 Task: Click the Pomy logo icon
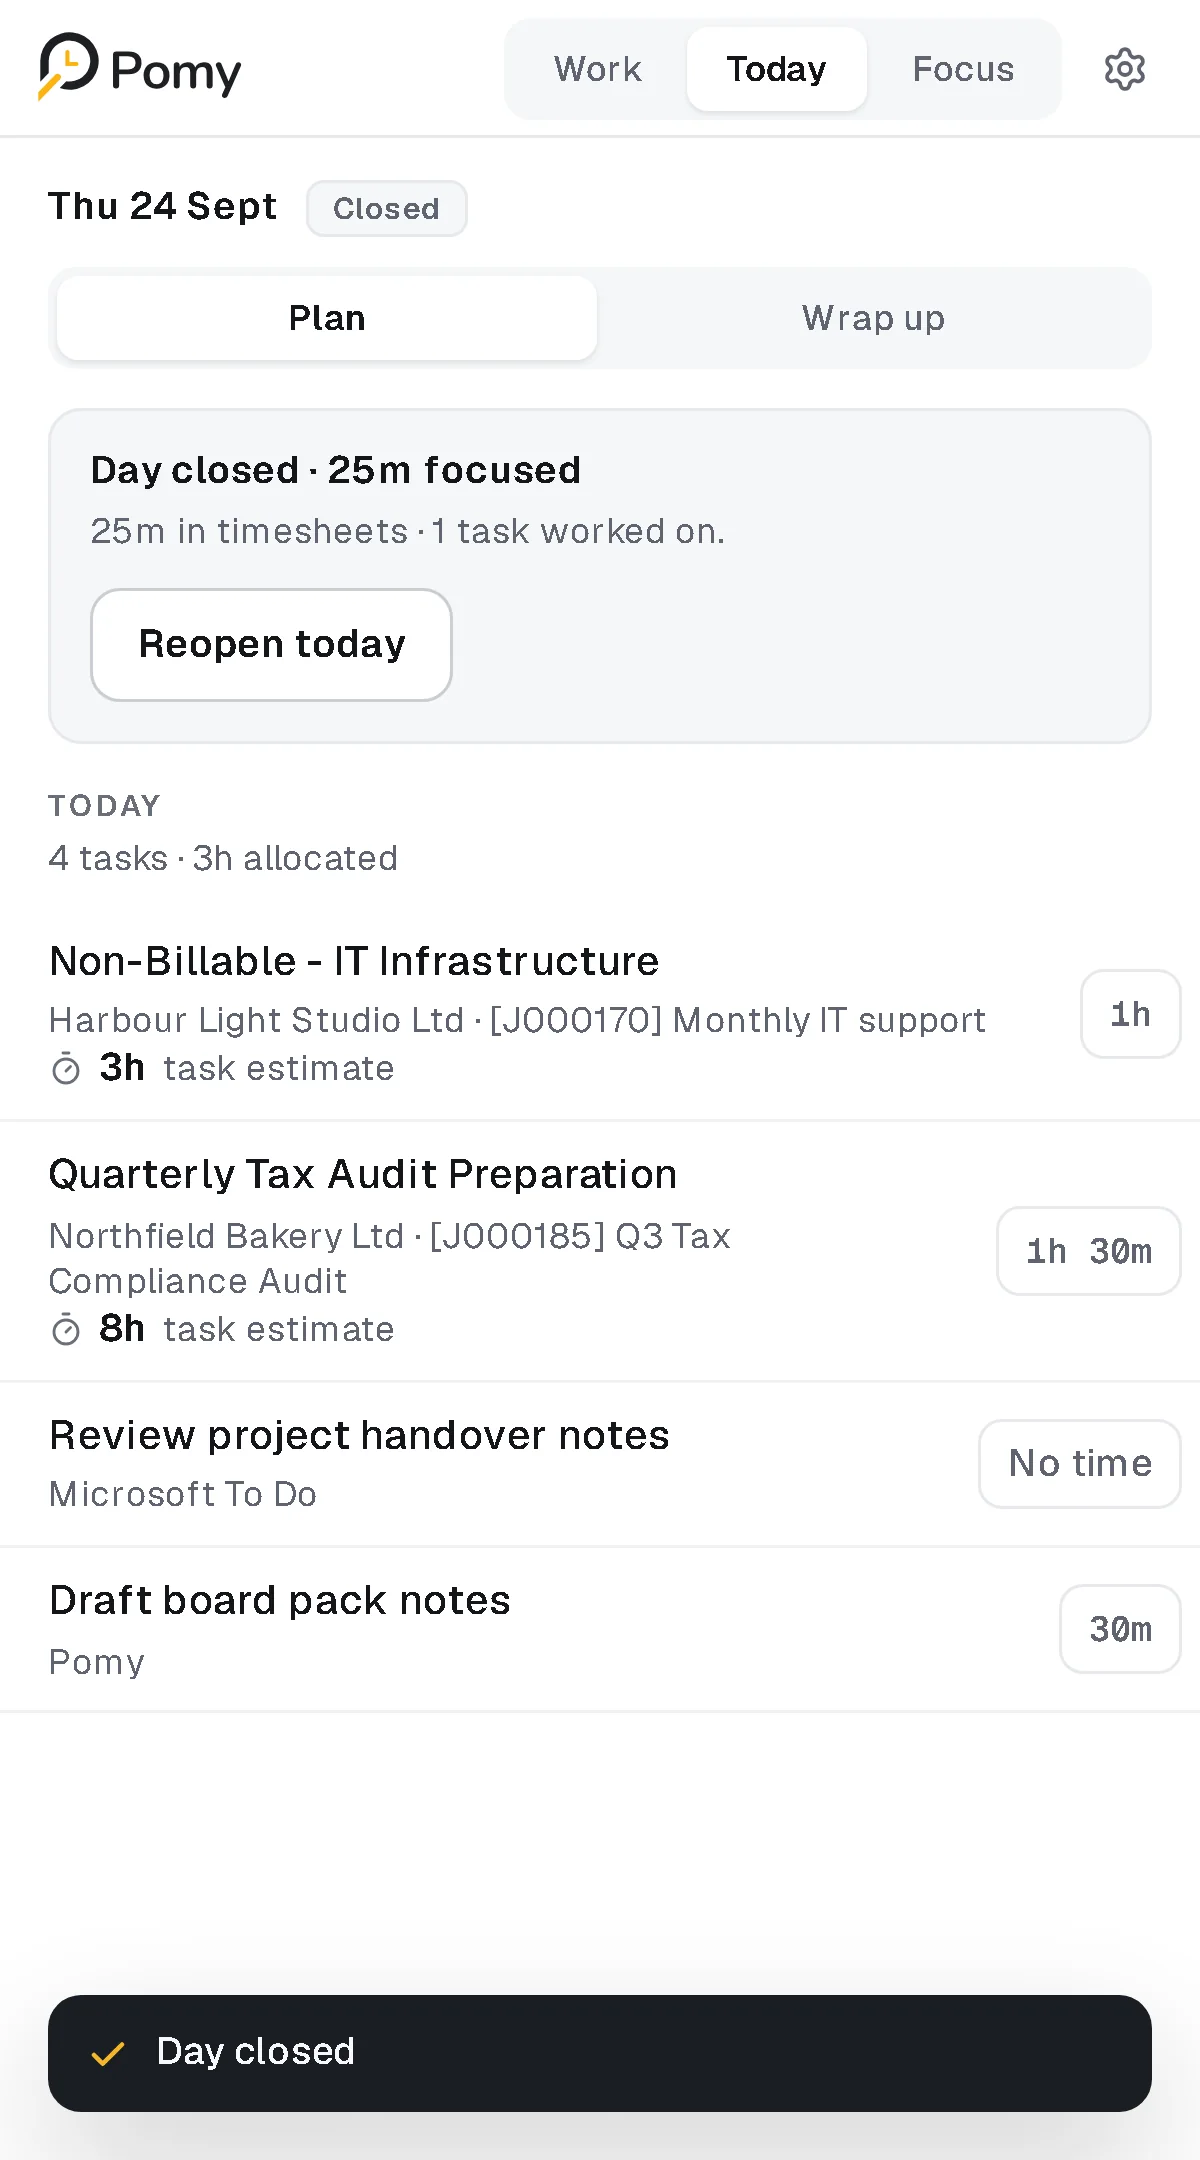(x=68, y=66)
